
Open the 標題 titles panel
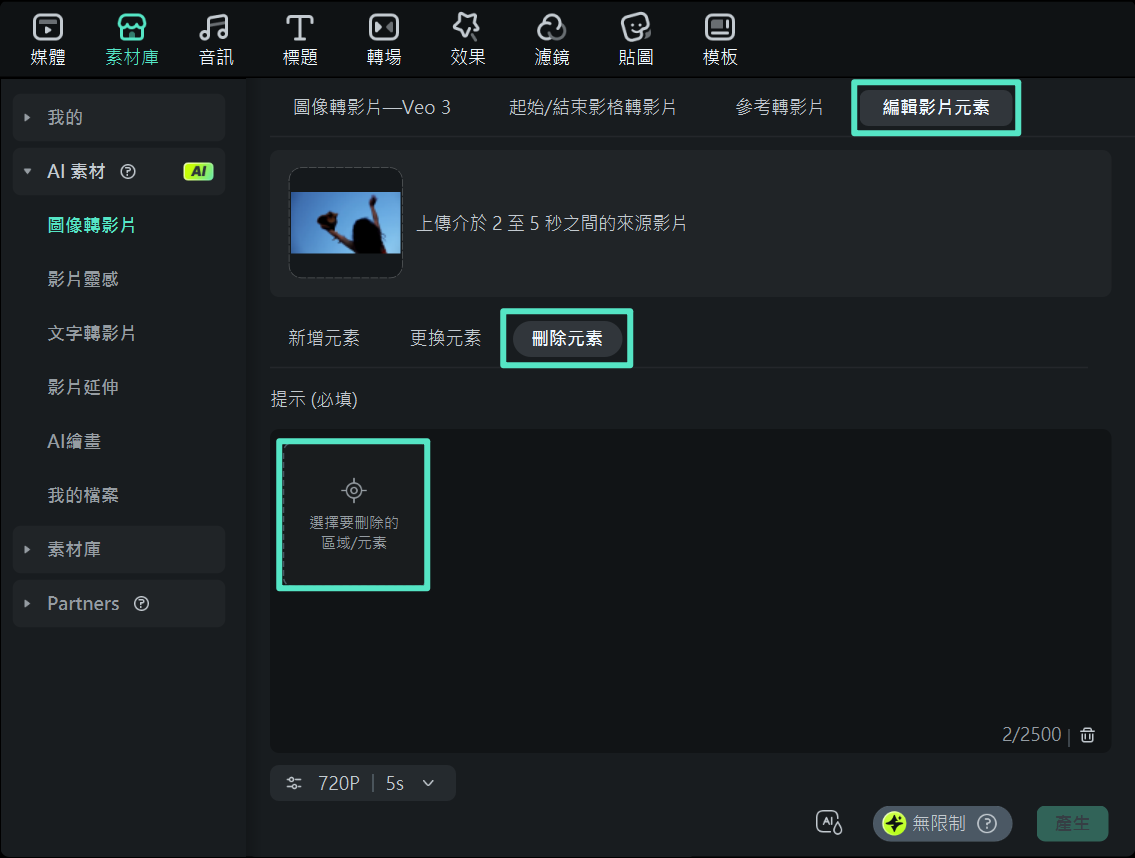[299, 38]
